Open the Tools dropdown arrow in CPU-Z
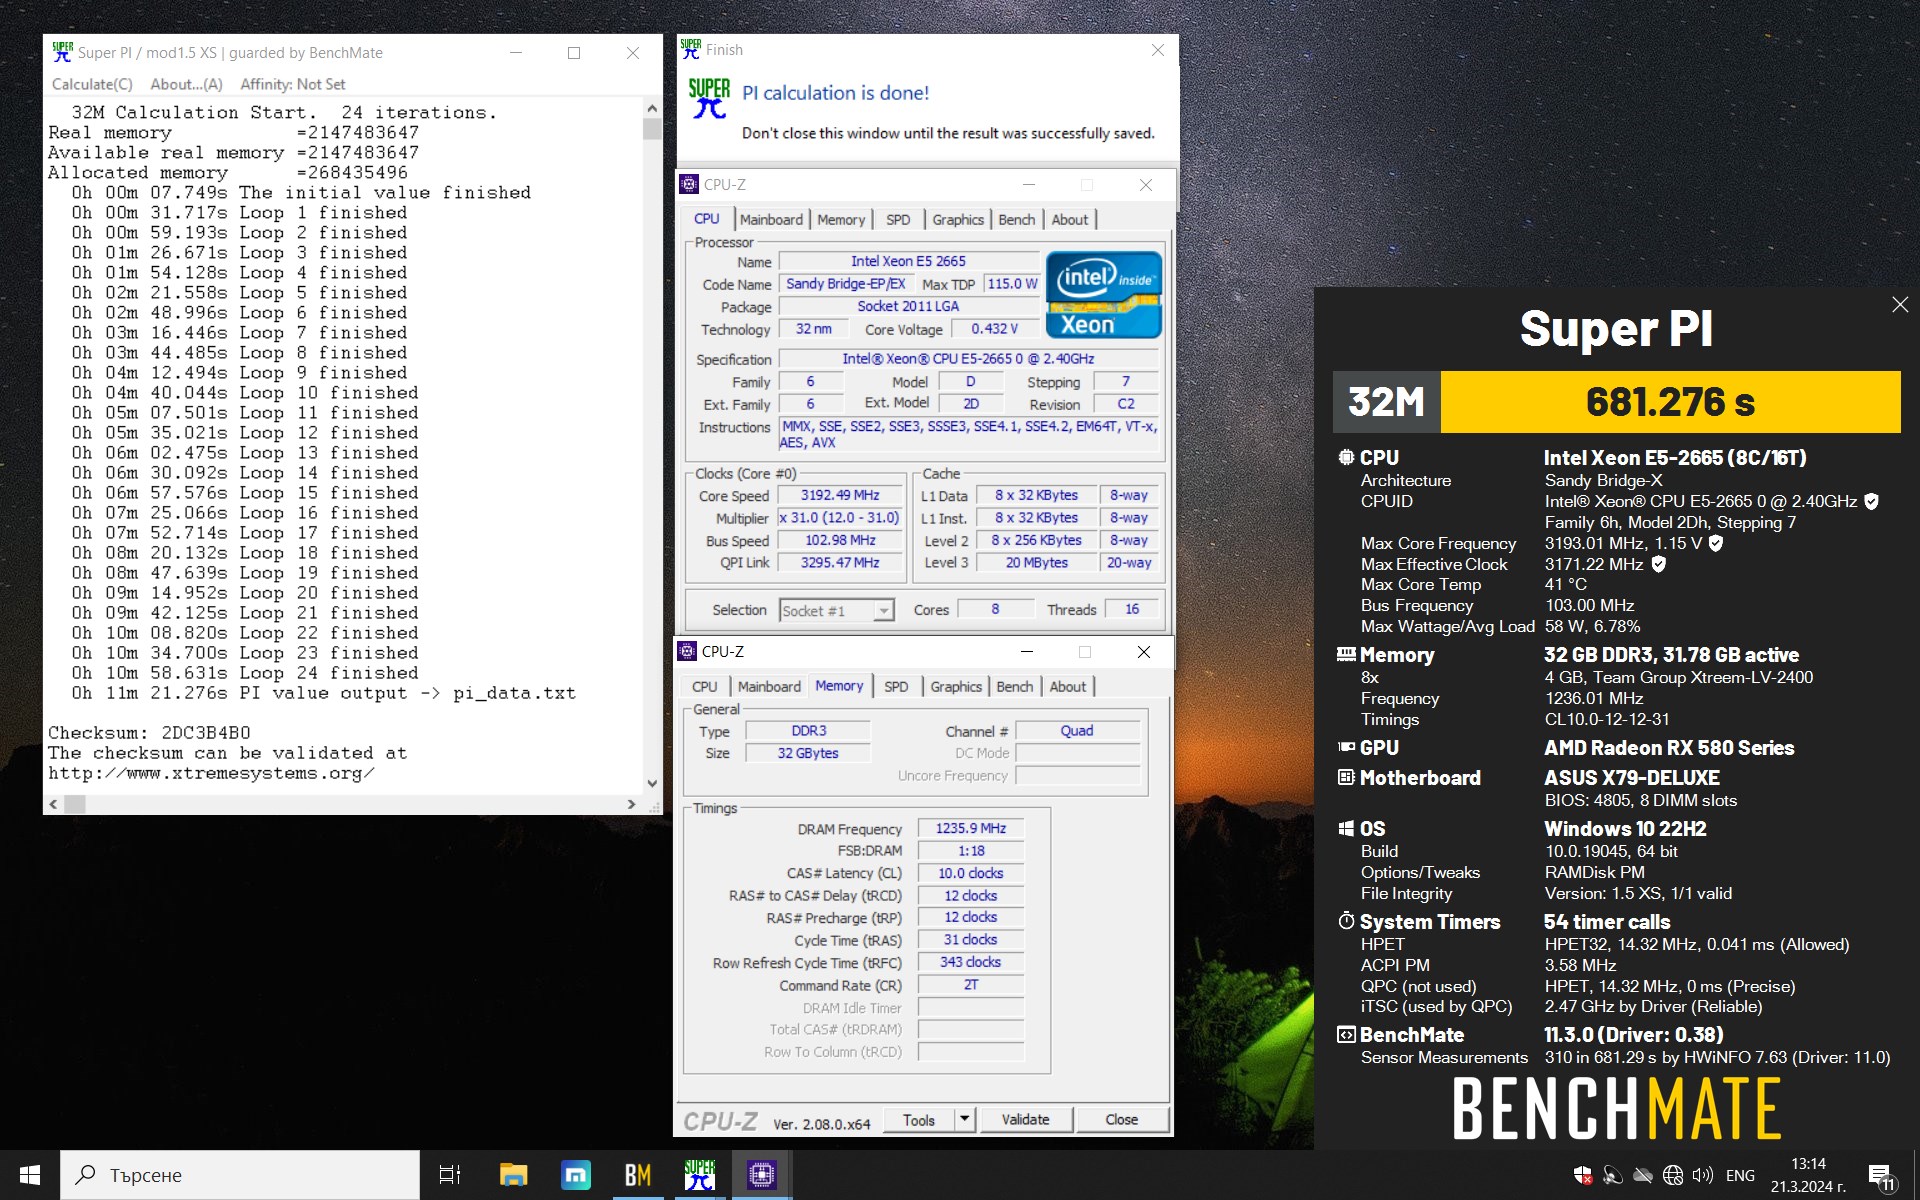Viewport: 1920px width, 1200px height. point(965,1120)
